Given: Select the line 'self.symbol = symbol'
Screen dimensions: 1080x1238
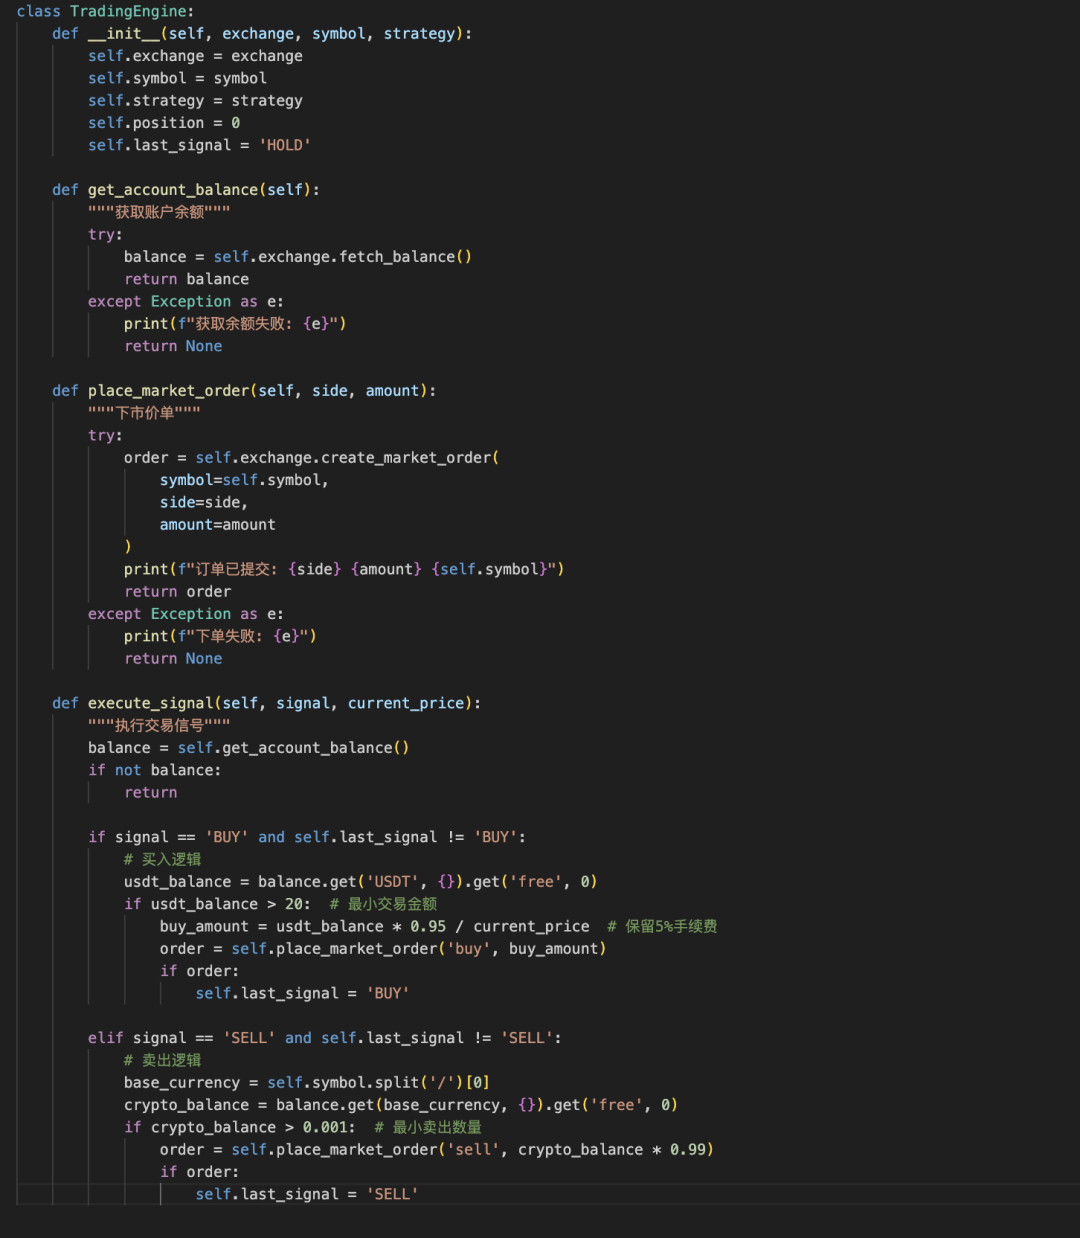Looking at the screenshot, I should [x=177, y=78].
